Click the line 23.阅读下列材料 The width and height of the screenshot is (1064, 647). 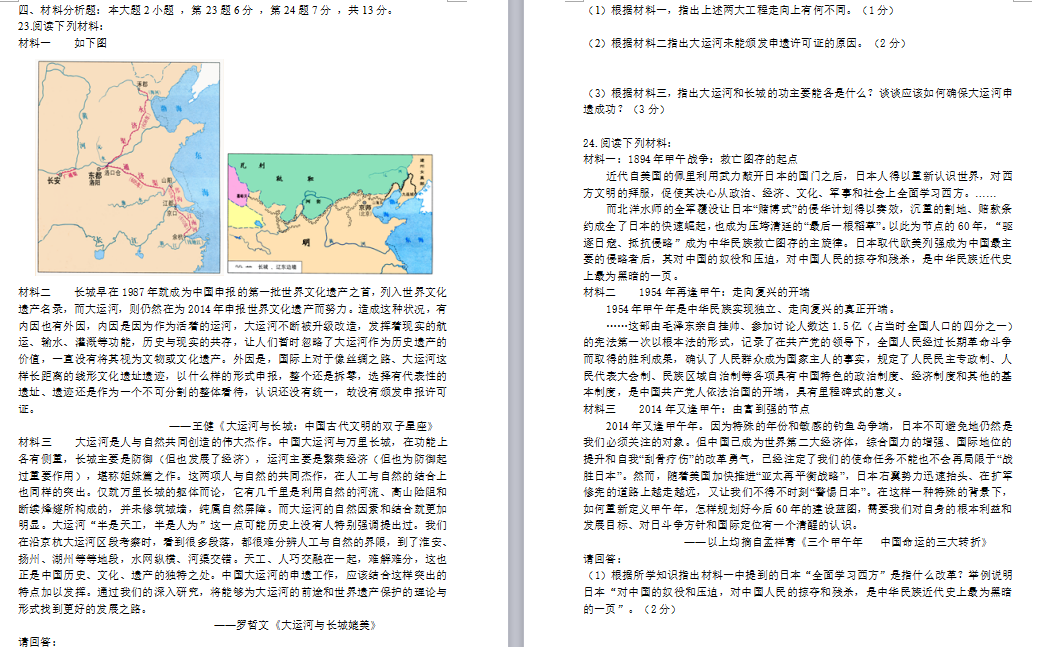tap(61, 27)
